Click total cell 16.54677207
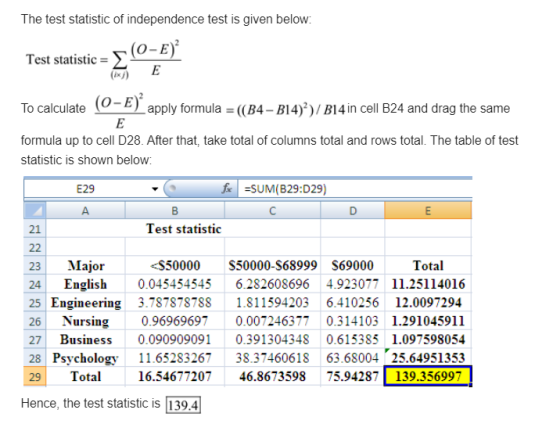560x424 pixels. pos(175,376)
